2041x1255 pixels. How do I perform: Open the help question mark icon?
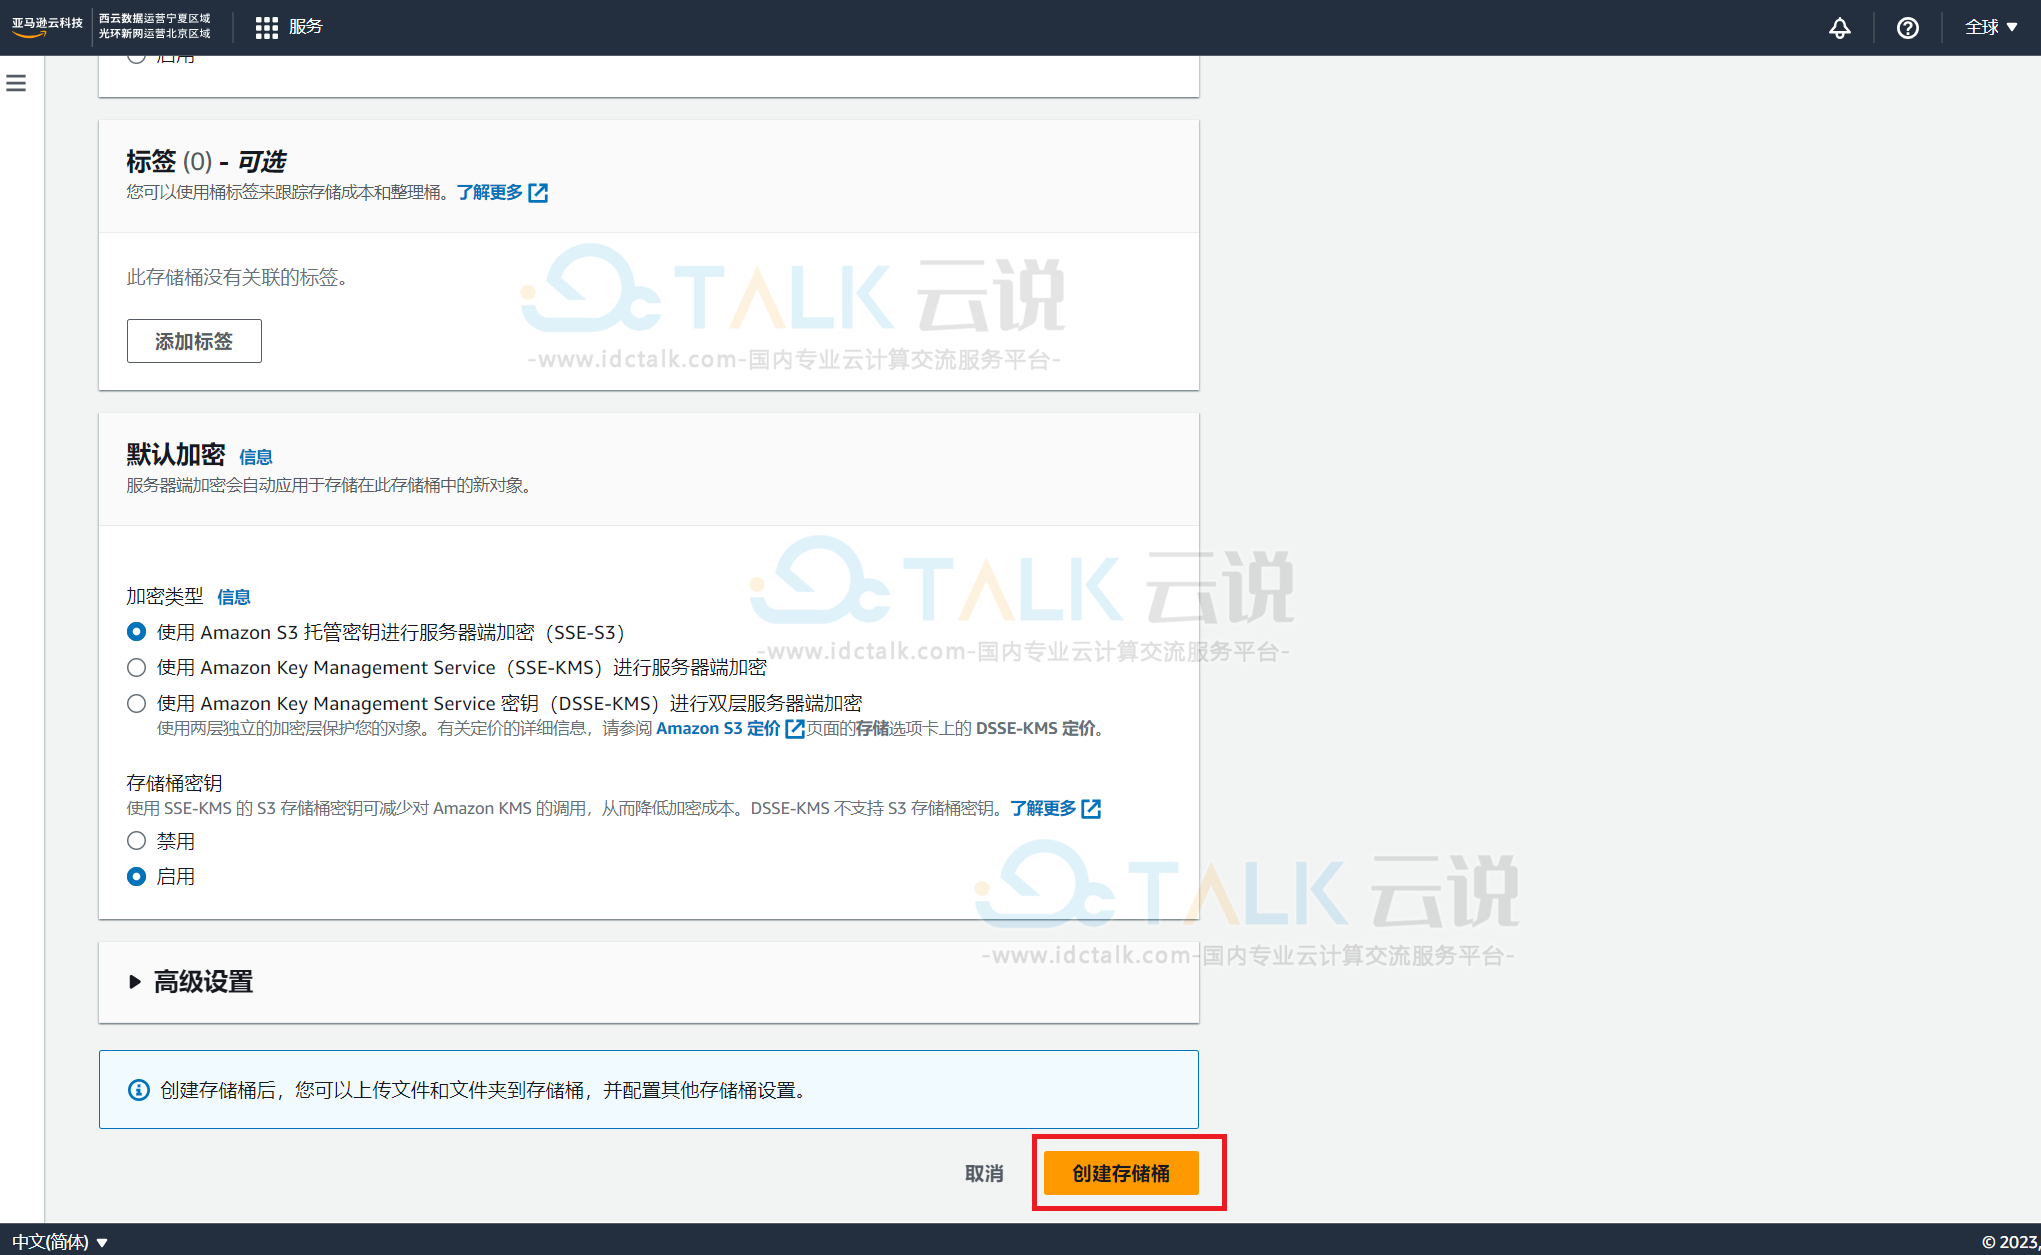coord(1907,28)
